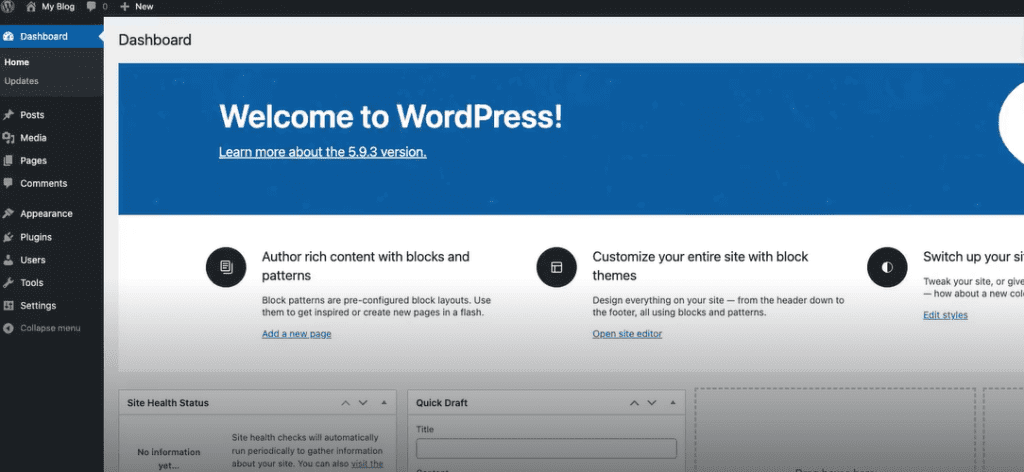Click visit the link in Site Health text

pos(367,464)
